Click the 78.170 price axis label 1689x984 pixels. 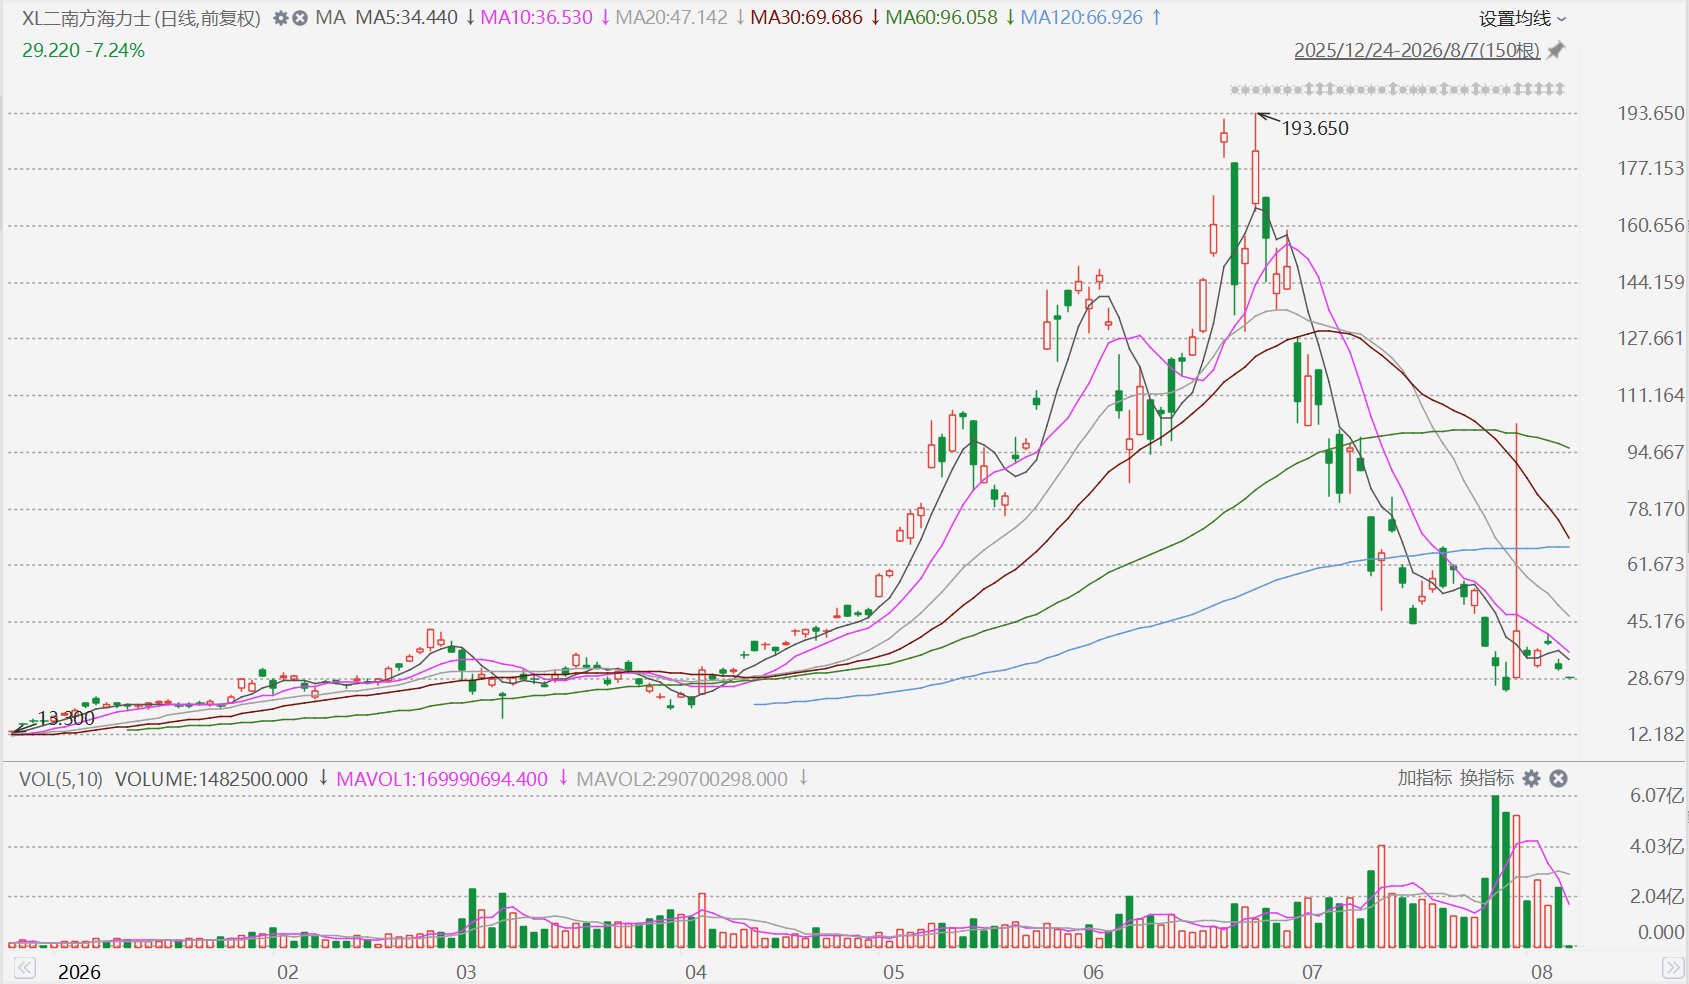(1655, 509)
